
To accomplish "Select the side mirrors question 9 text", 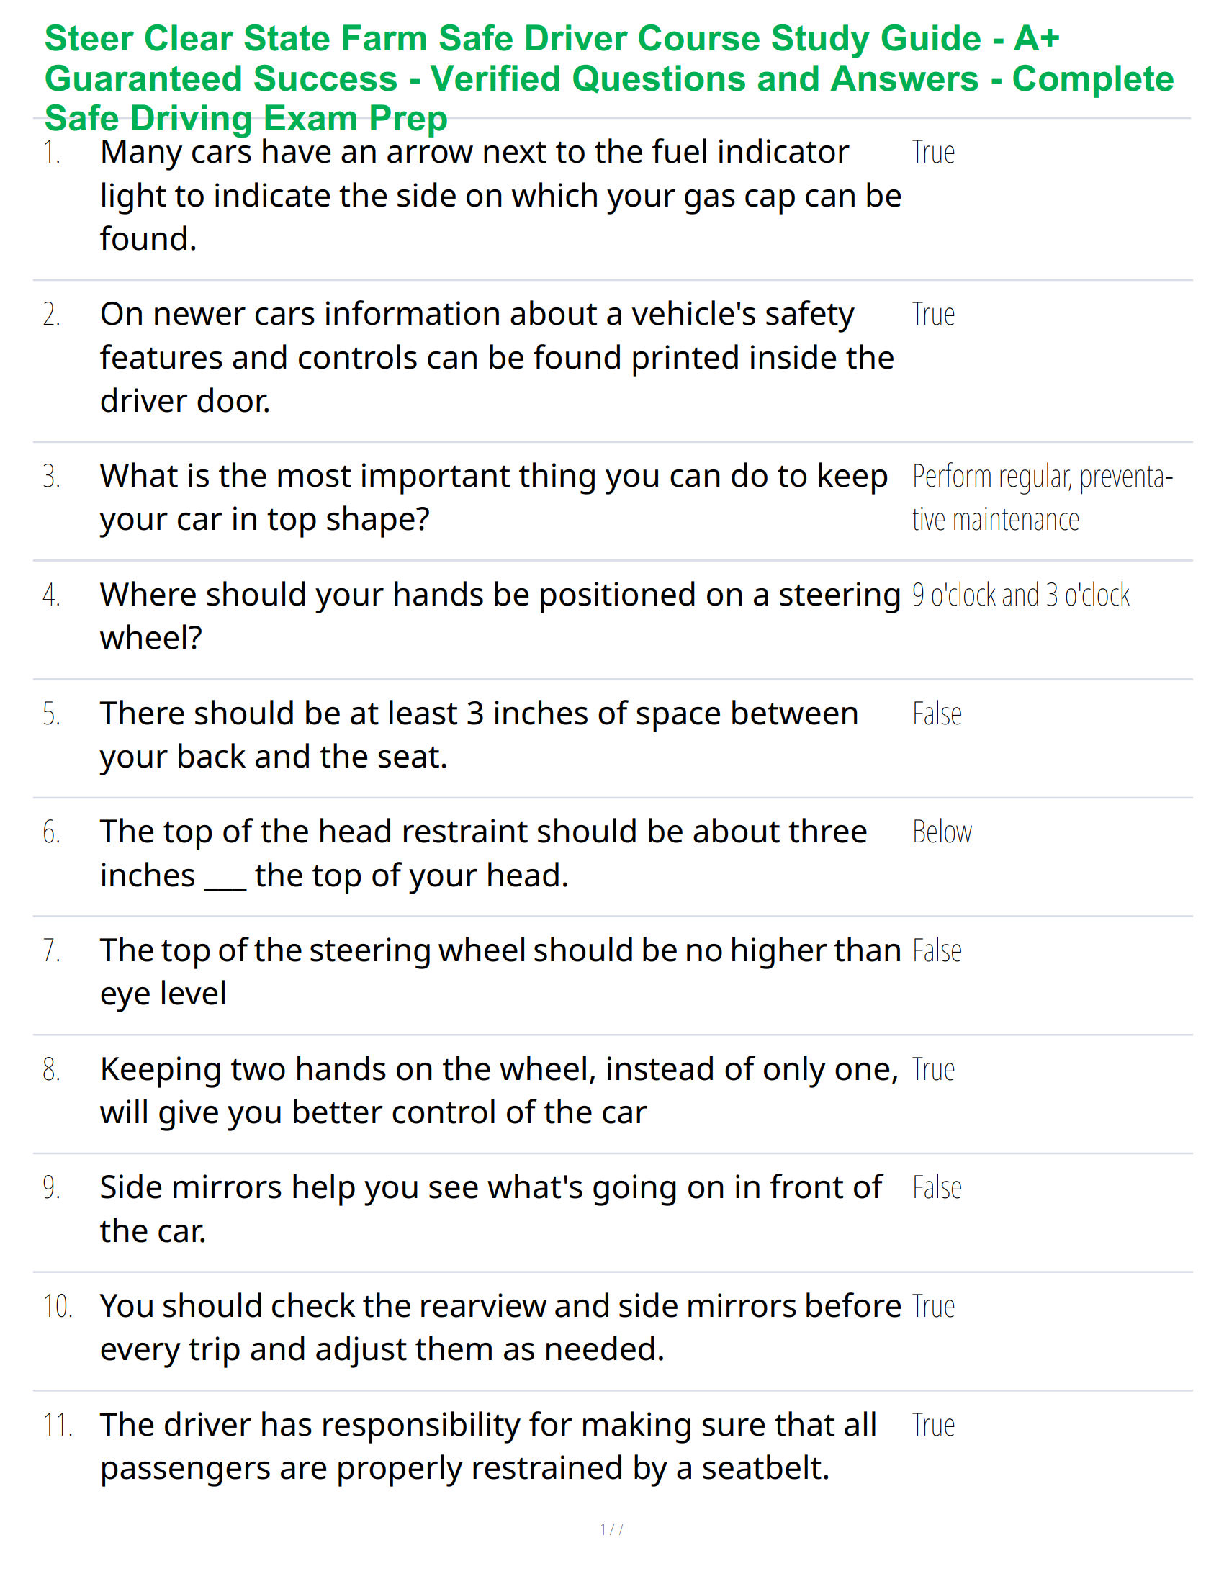I will (490, 1208).
